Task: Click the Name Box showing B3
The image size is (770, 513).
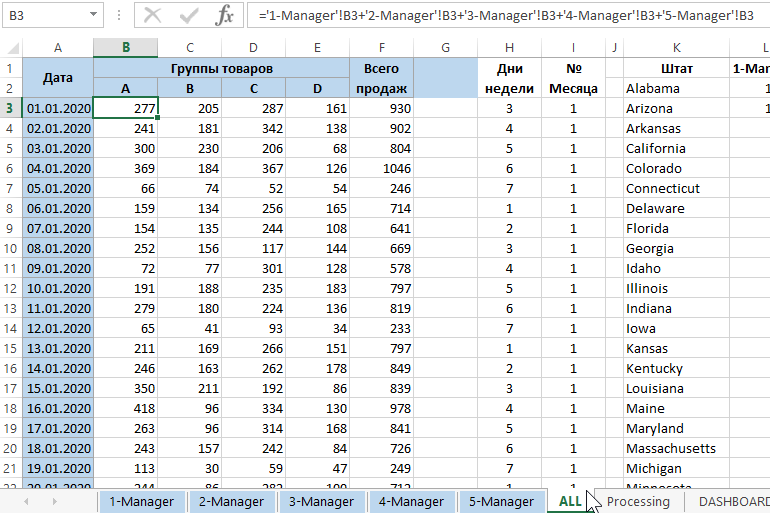Action: tap(45, 15)
